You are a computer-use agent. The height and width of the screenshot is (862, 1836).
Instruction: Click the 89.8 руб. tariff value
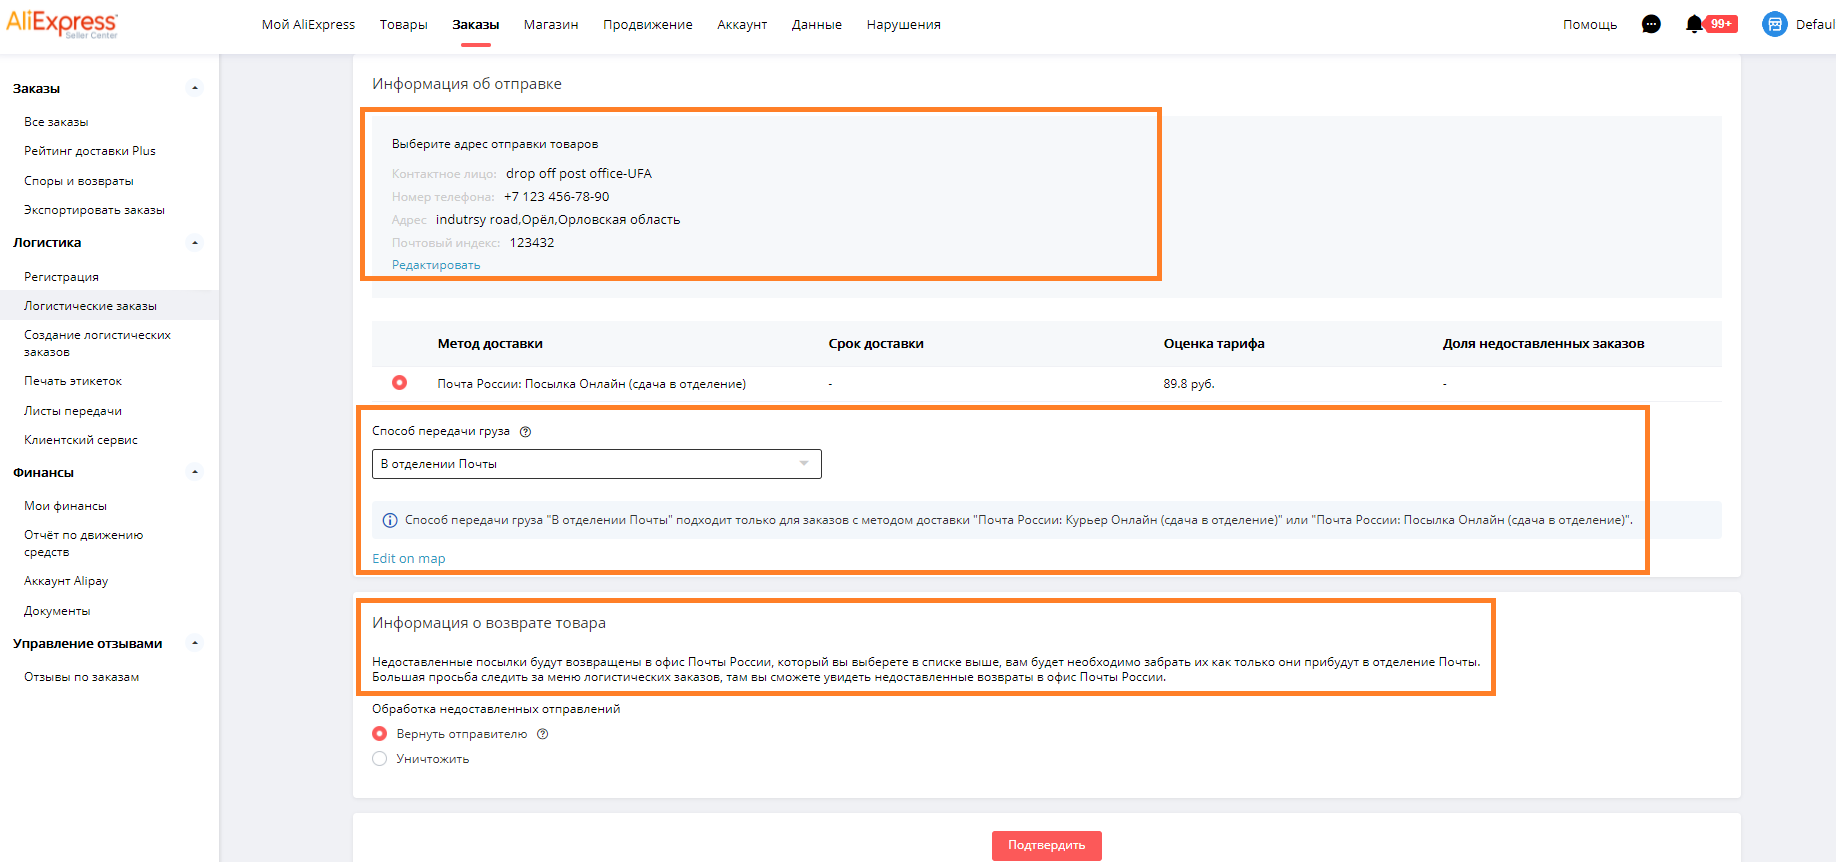[1189, 384]
